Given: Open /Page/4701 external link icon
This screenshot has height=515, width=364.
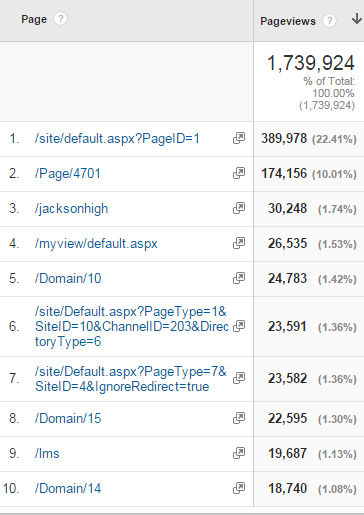Looking at the screenshot, I should point(239,173).
